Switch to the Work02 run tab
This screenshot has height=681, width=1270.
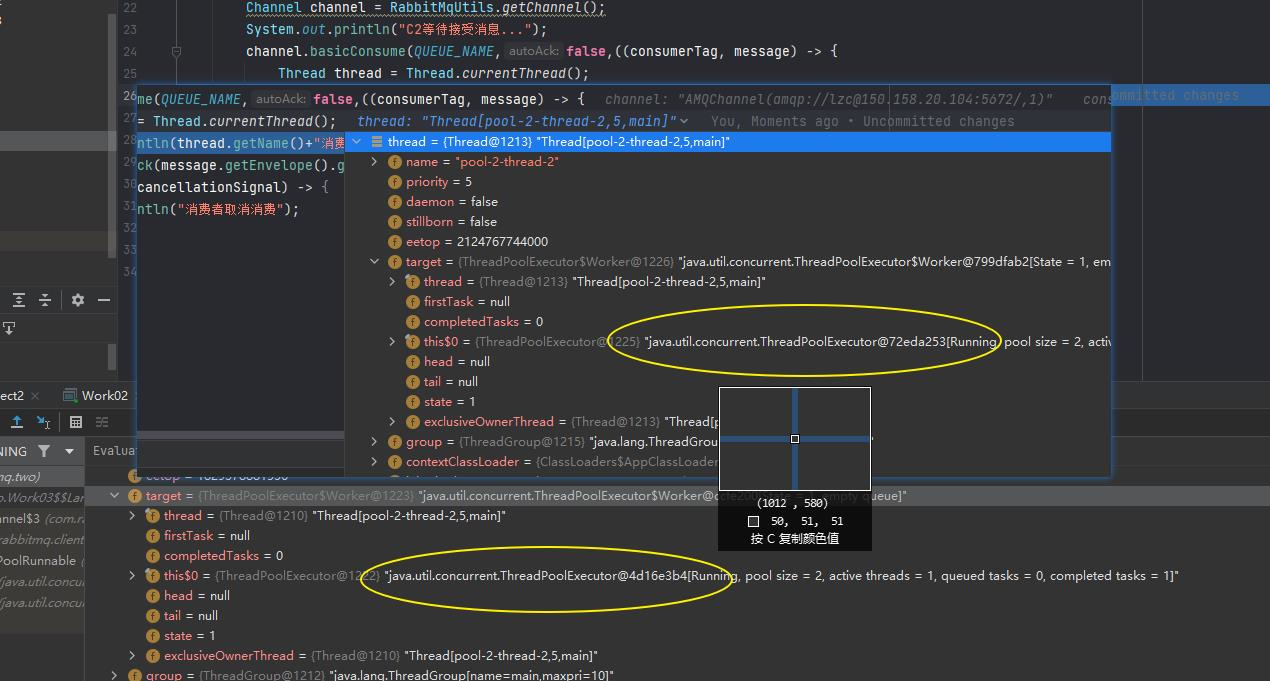(95, 395)
